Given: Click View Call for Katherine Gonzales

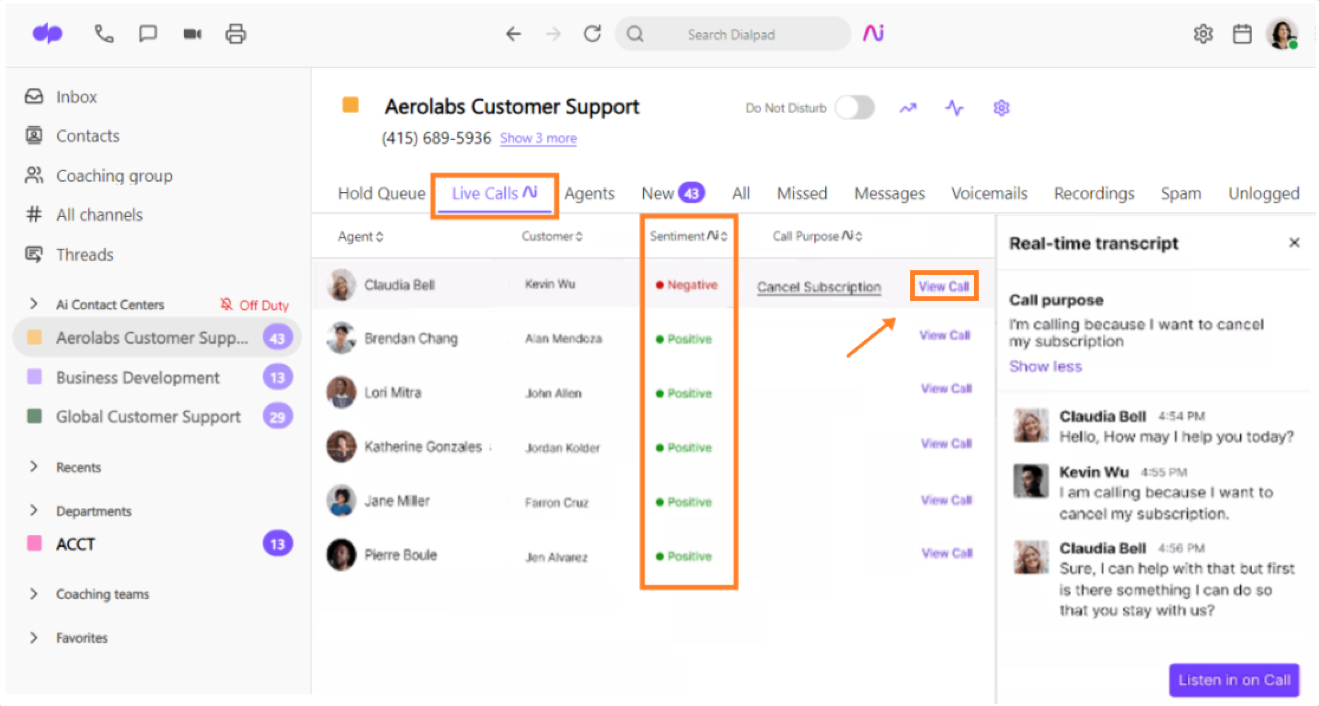Looking at the screenshot, I should pos(946,443).
